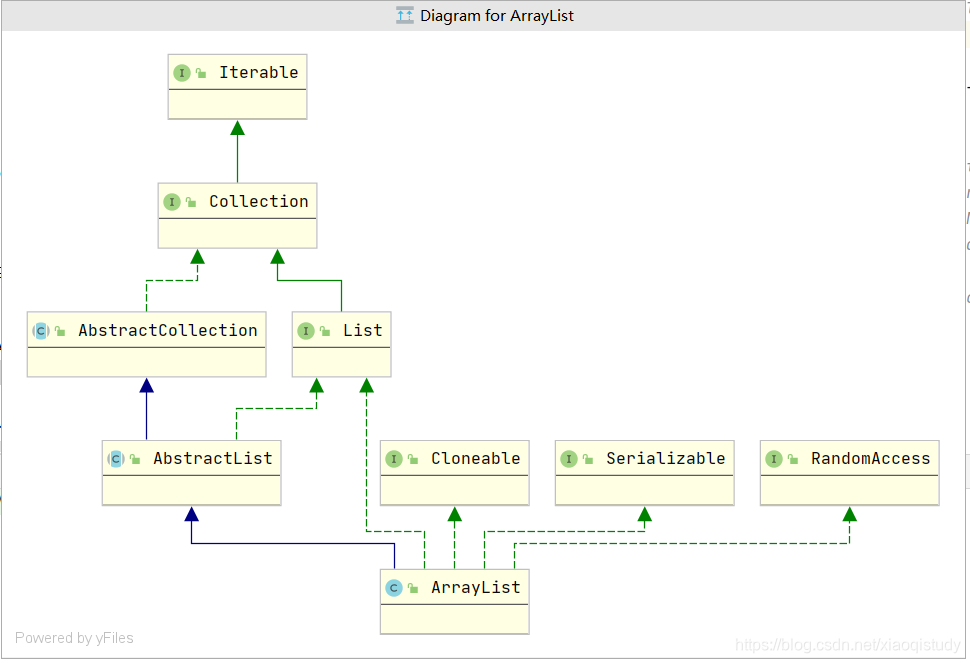Click the interface icon beside Collection
Screen dimensions: 970x663
[171, 202]
